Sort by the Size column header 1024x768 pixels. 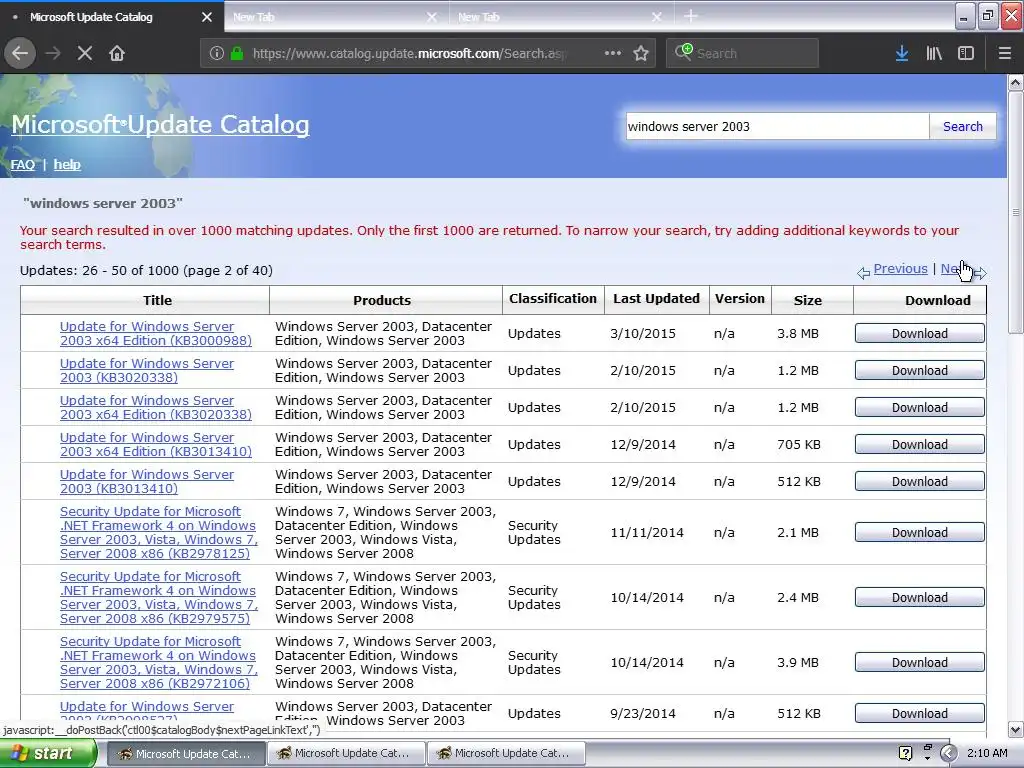pos(808,300)
